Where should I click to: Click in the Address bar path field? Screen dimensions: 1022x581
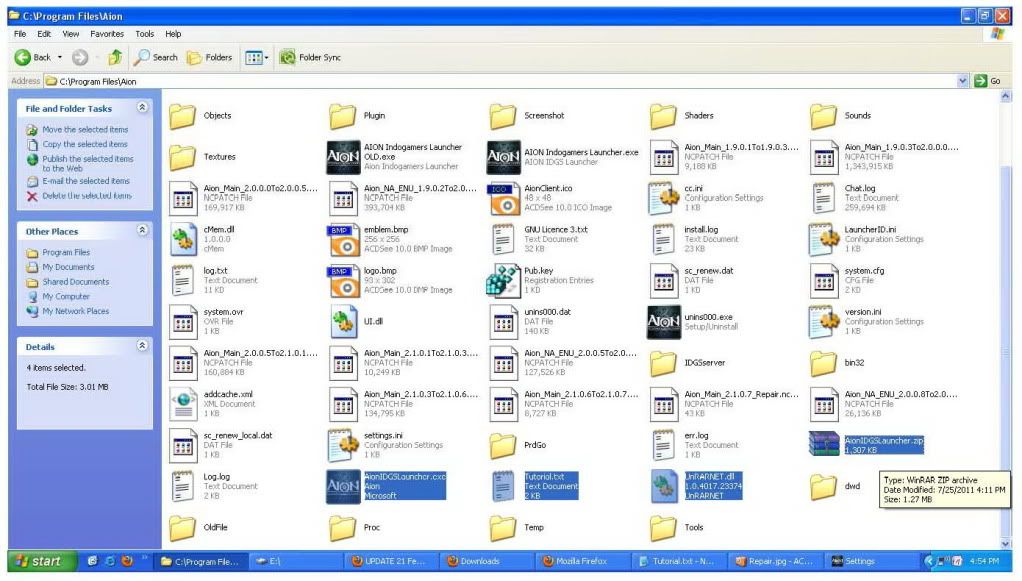(x=500, y=81)
